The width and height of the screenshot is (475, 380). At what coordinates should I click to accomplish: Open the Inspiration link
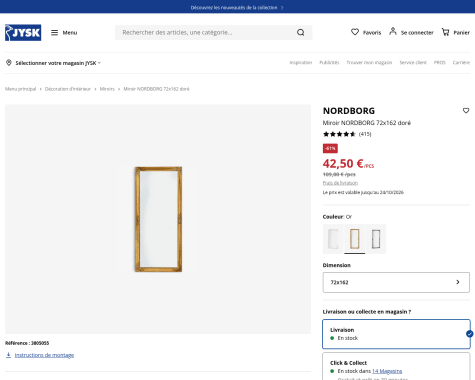click(x=301, y=62)
